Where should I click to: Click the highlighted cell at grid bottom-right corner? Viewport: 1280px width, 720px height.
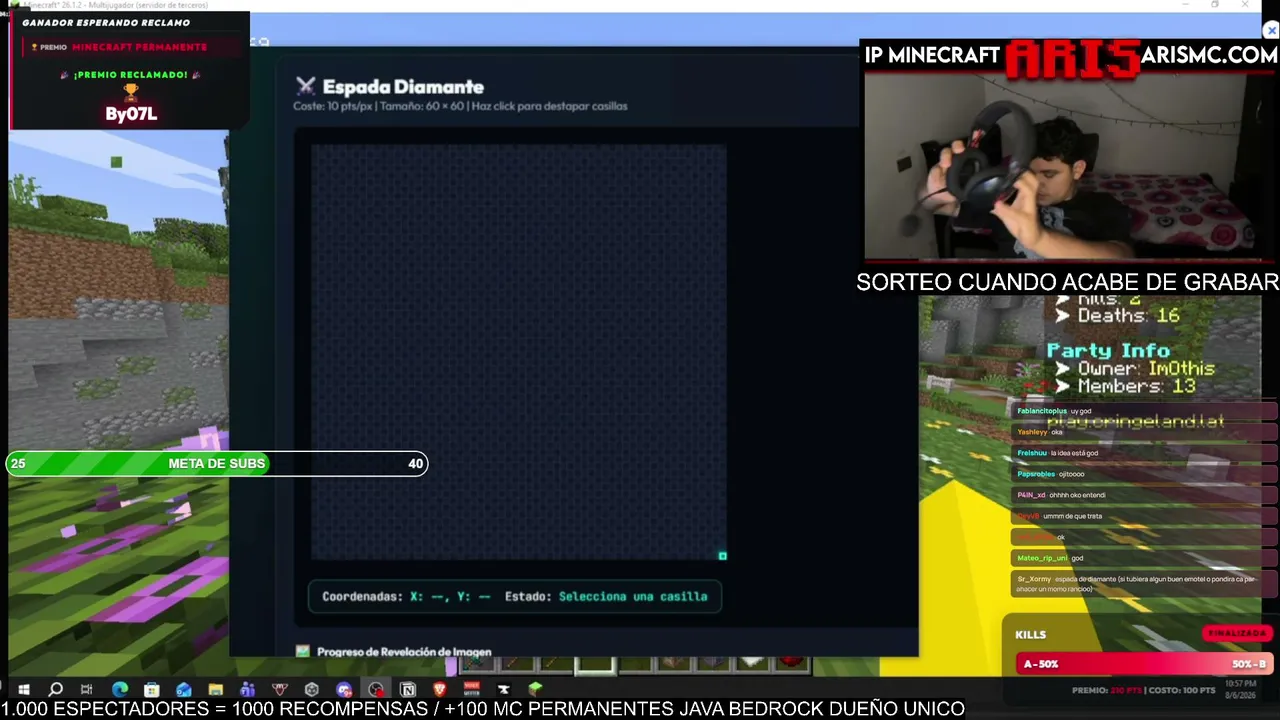(x=722, y=556)
